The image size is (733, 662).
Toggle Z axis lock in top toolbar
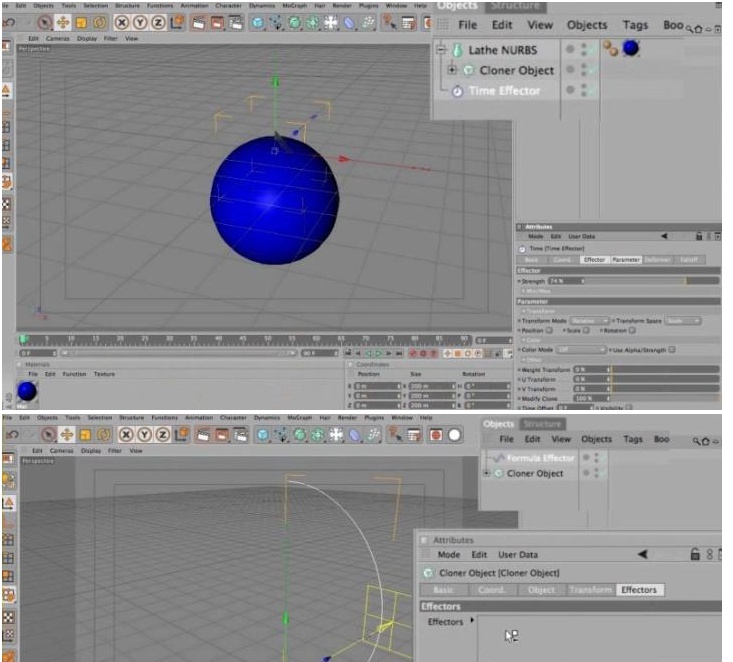158,22
